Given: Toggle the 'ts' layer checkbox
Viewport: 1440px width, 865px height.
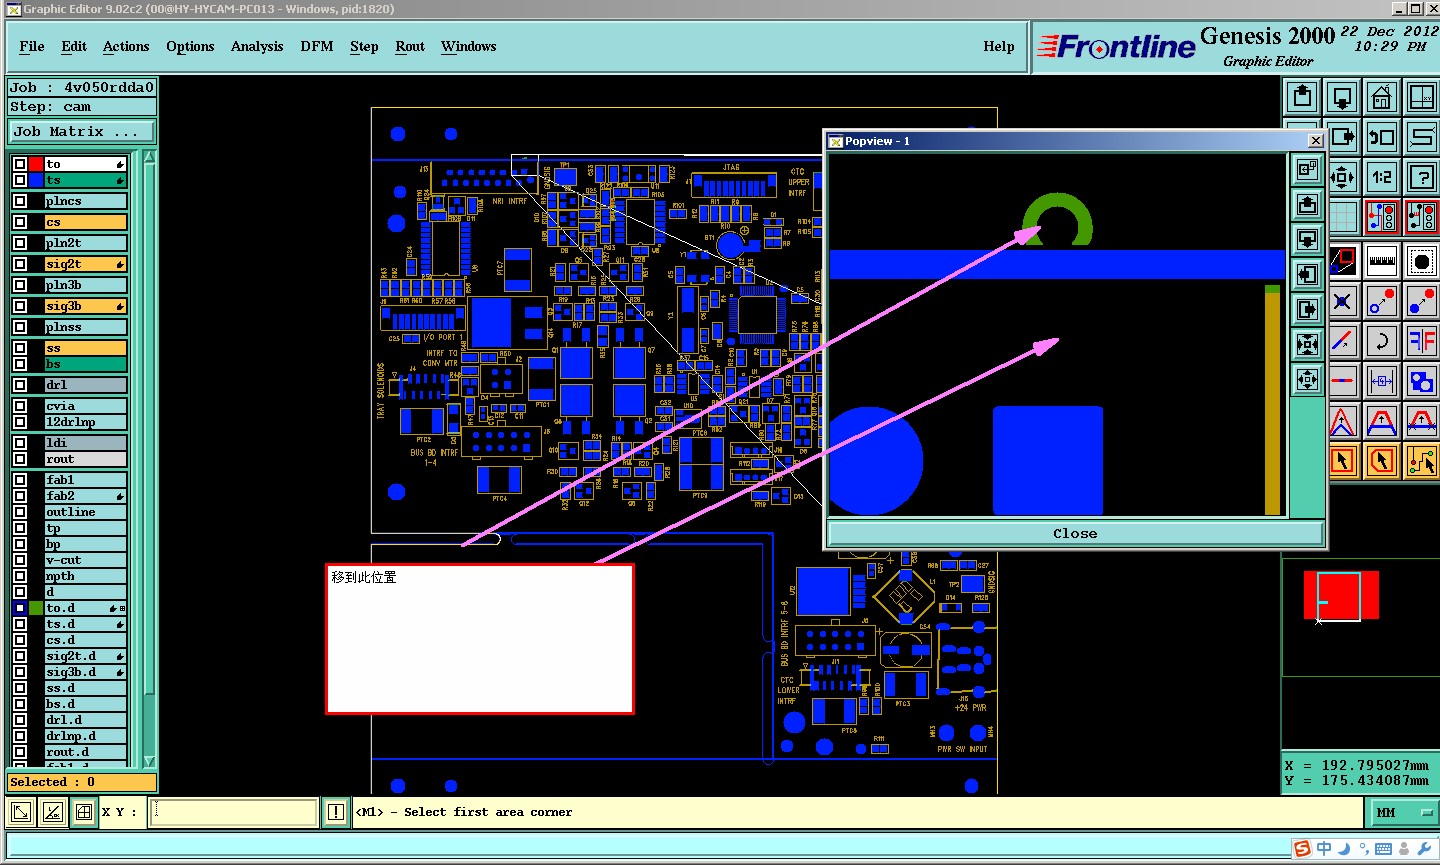Looking at the screenshot, I should (20, 180).
